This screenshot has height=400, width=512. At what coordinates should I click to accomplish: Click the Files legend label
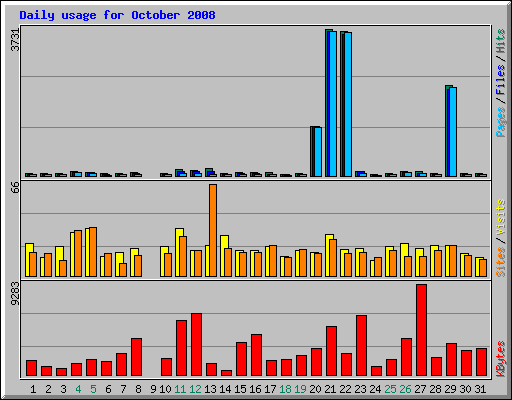point(501,80)
